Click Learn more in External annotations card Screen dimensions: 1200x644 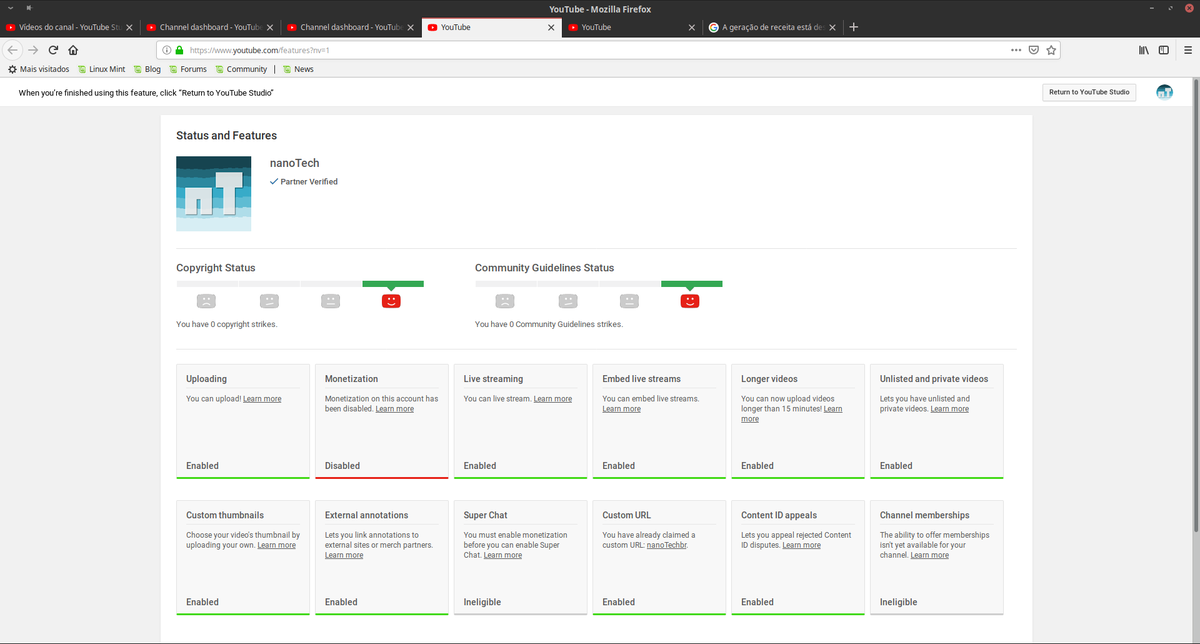pos(344,555)
